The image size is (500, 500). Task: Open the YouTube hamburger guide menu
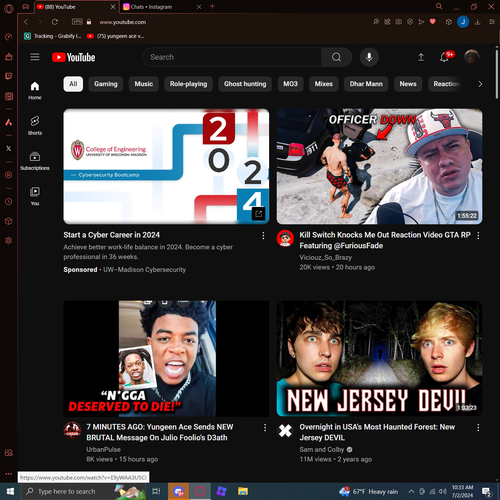[35, 57]
